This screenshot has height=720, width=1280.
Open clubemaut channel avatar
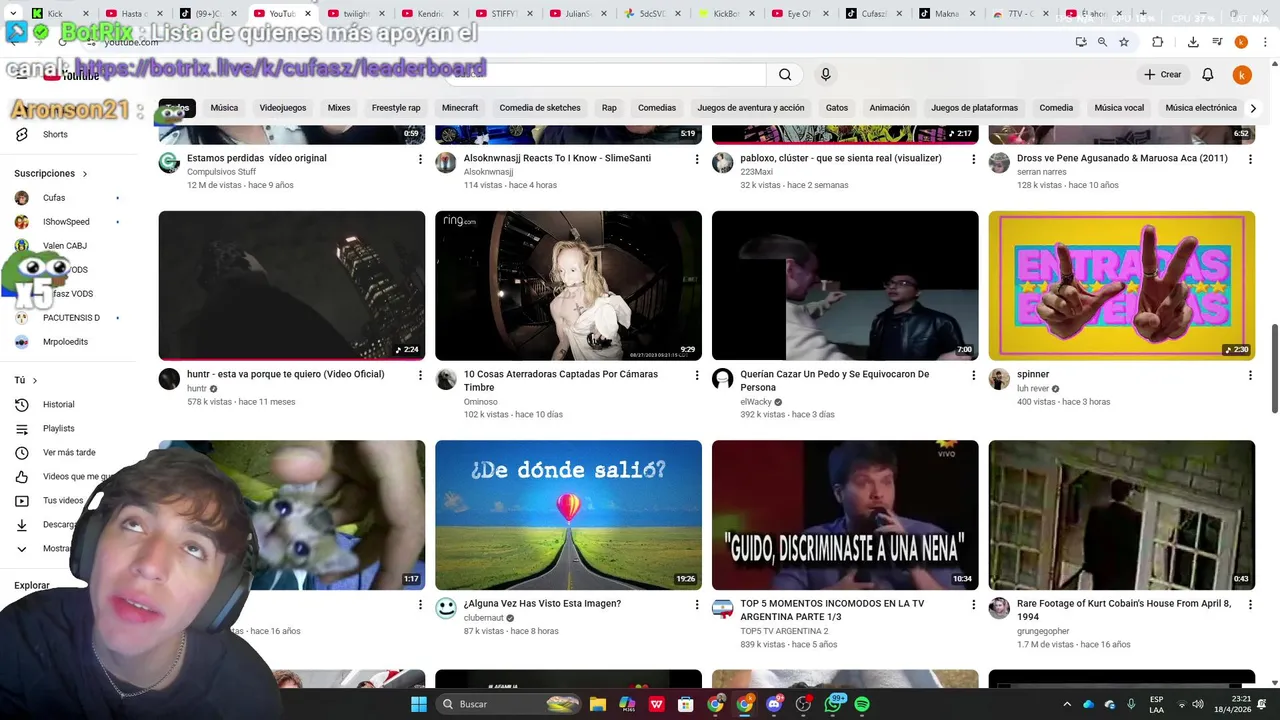446,608
